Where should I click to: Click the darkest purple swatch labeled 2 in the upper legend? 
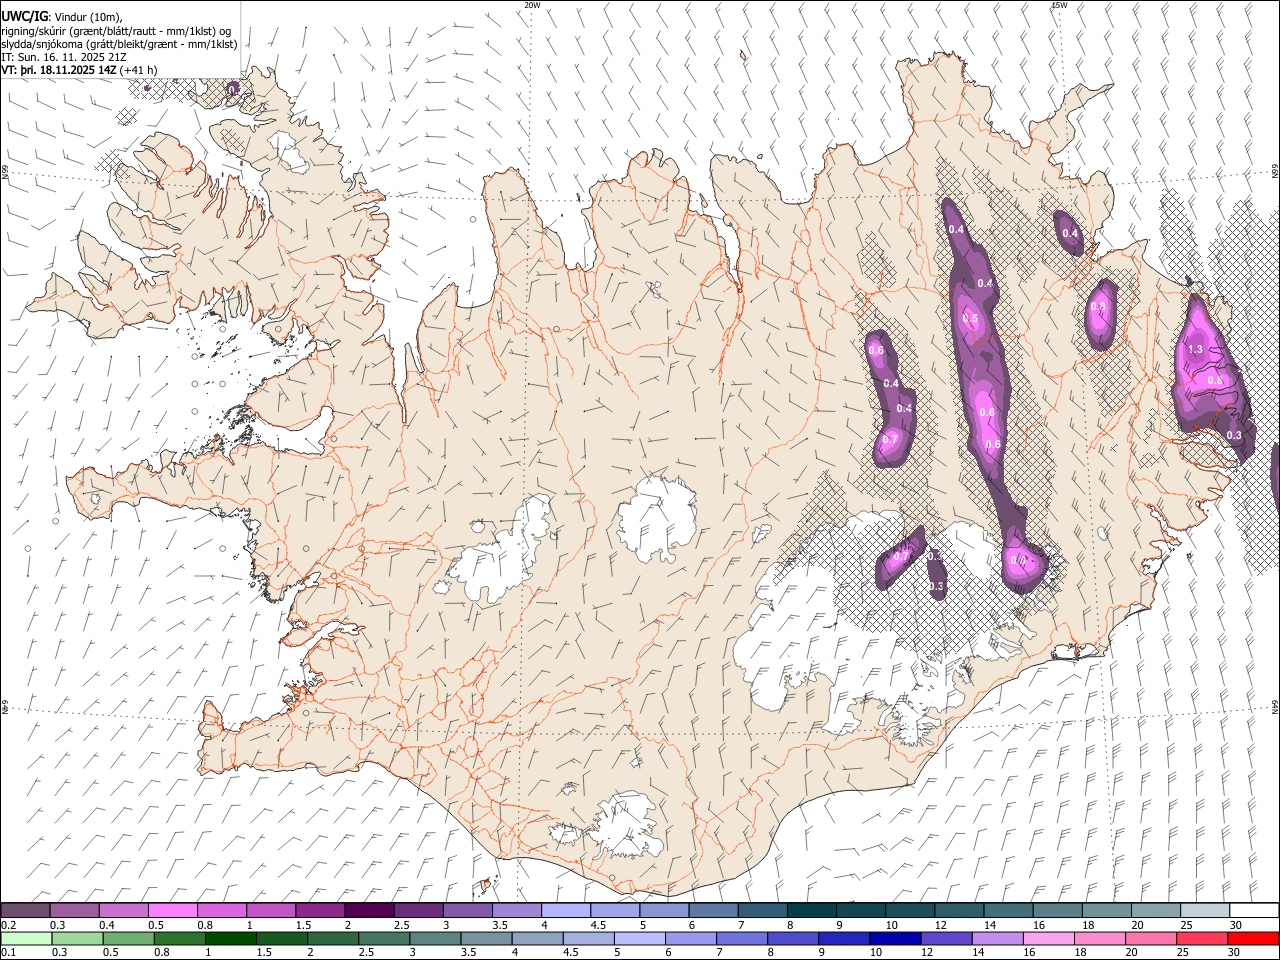pyautogui.click(x=369, y=911)
